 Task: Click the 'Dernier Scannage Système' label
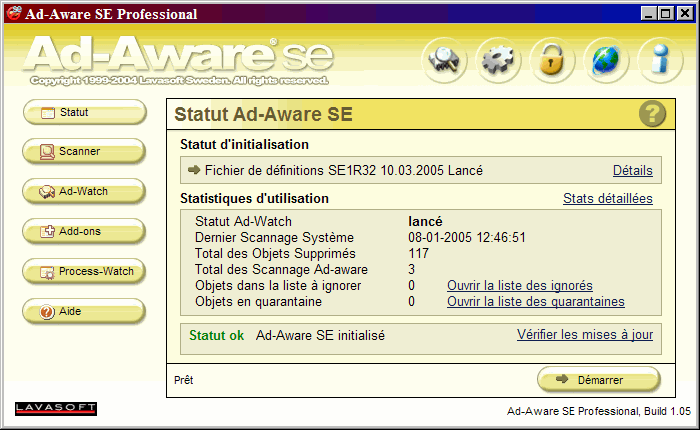pos(275,237)
